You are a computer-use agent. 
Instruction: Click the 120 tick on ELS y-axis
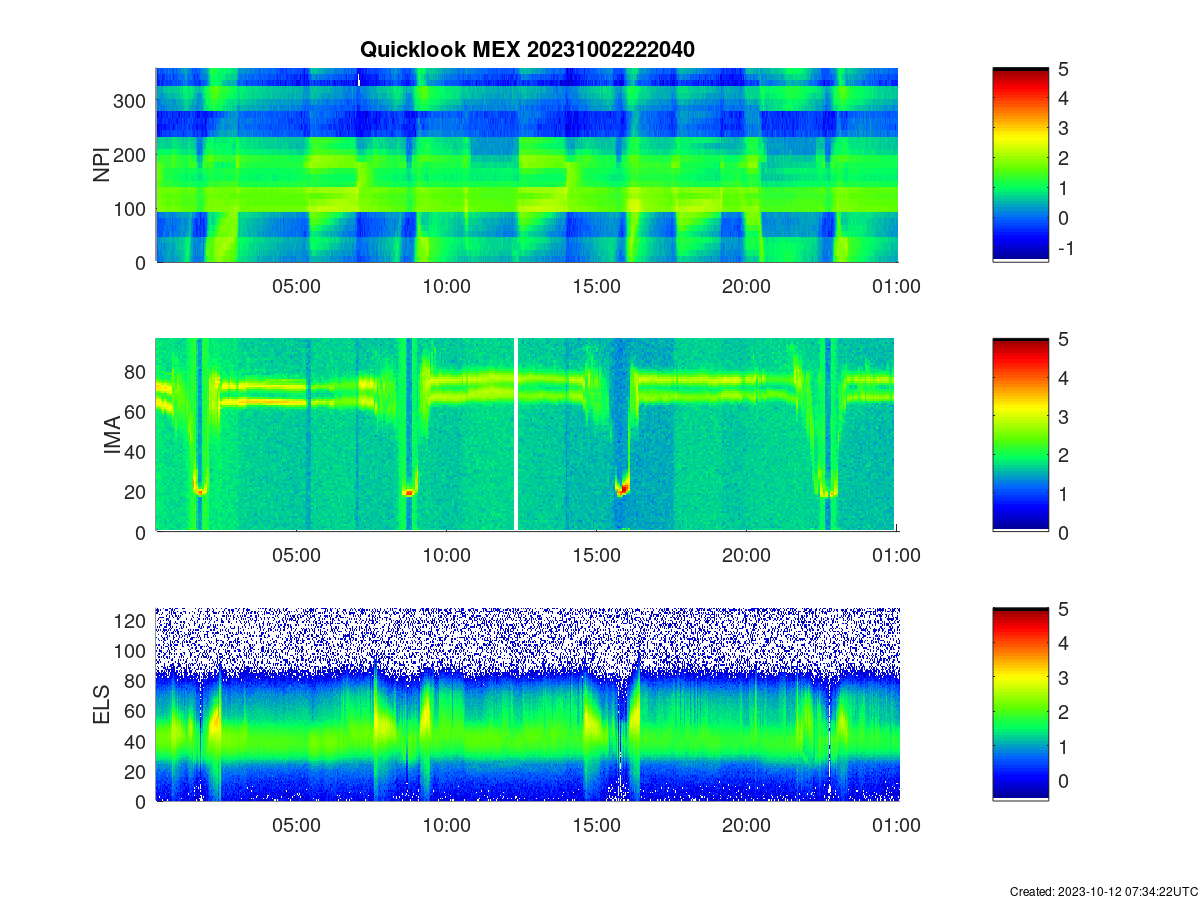131,621
